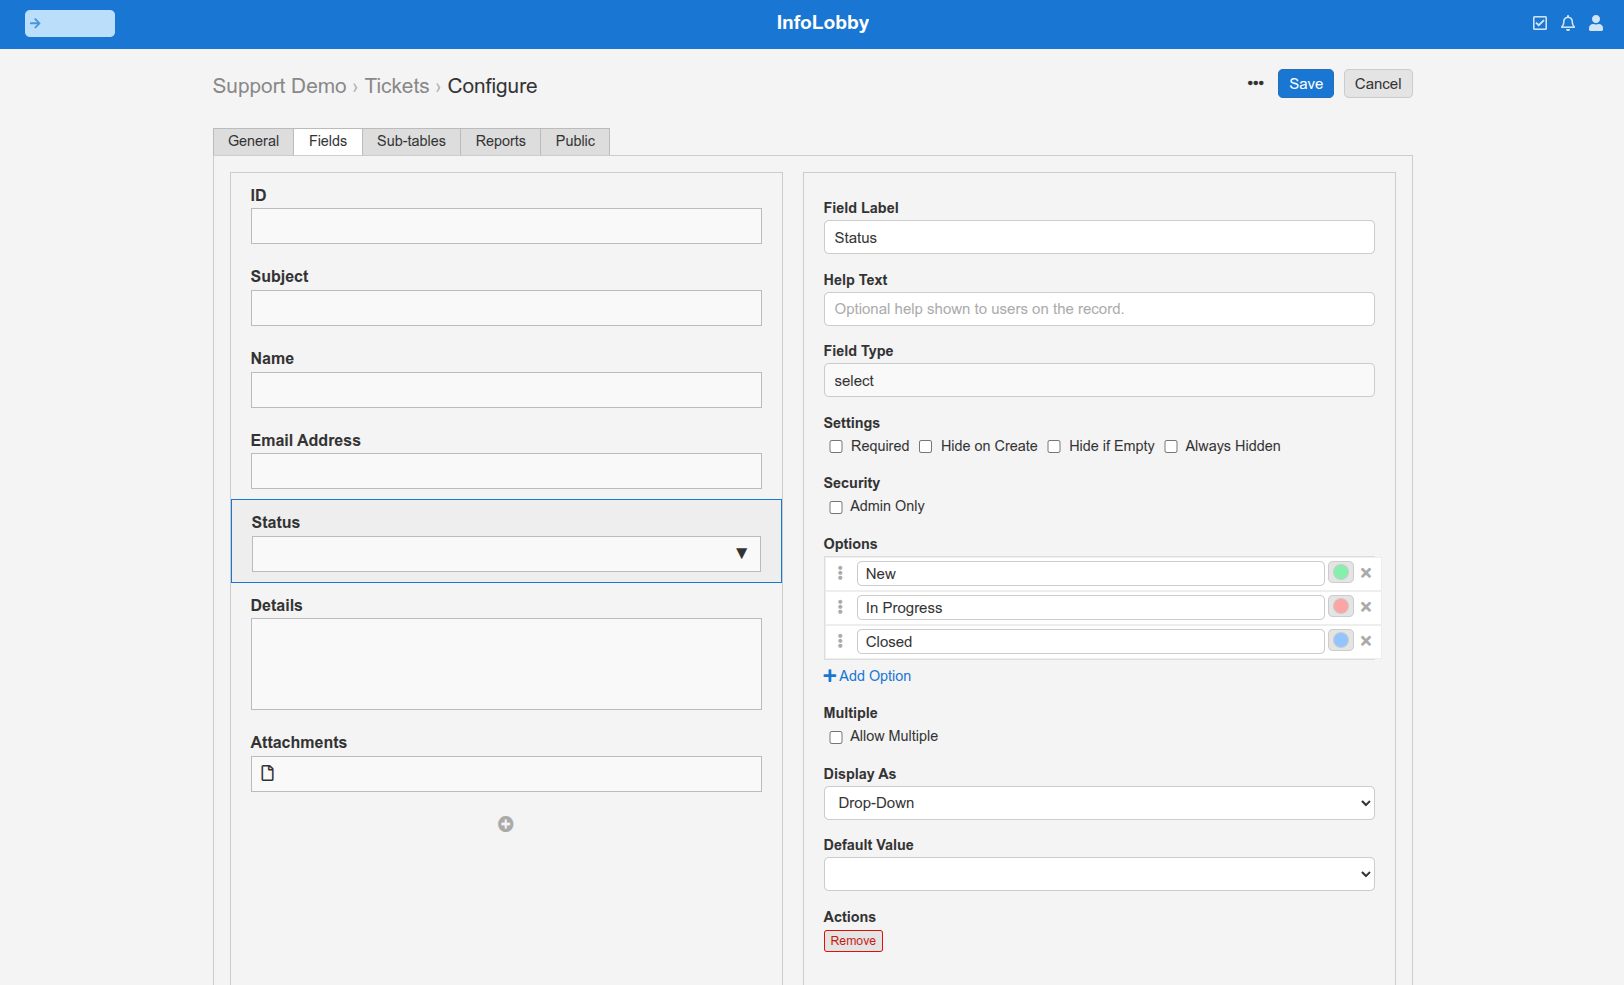
Task: Change the blue color of Closed option
Action: point(1341,640)
